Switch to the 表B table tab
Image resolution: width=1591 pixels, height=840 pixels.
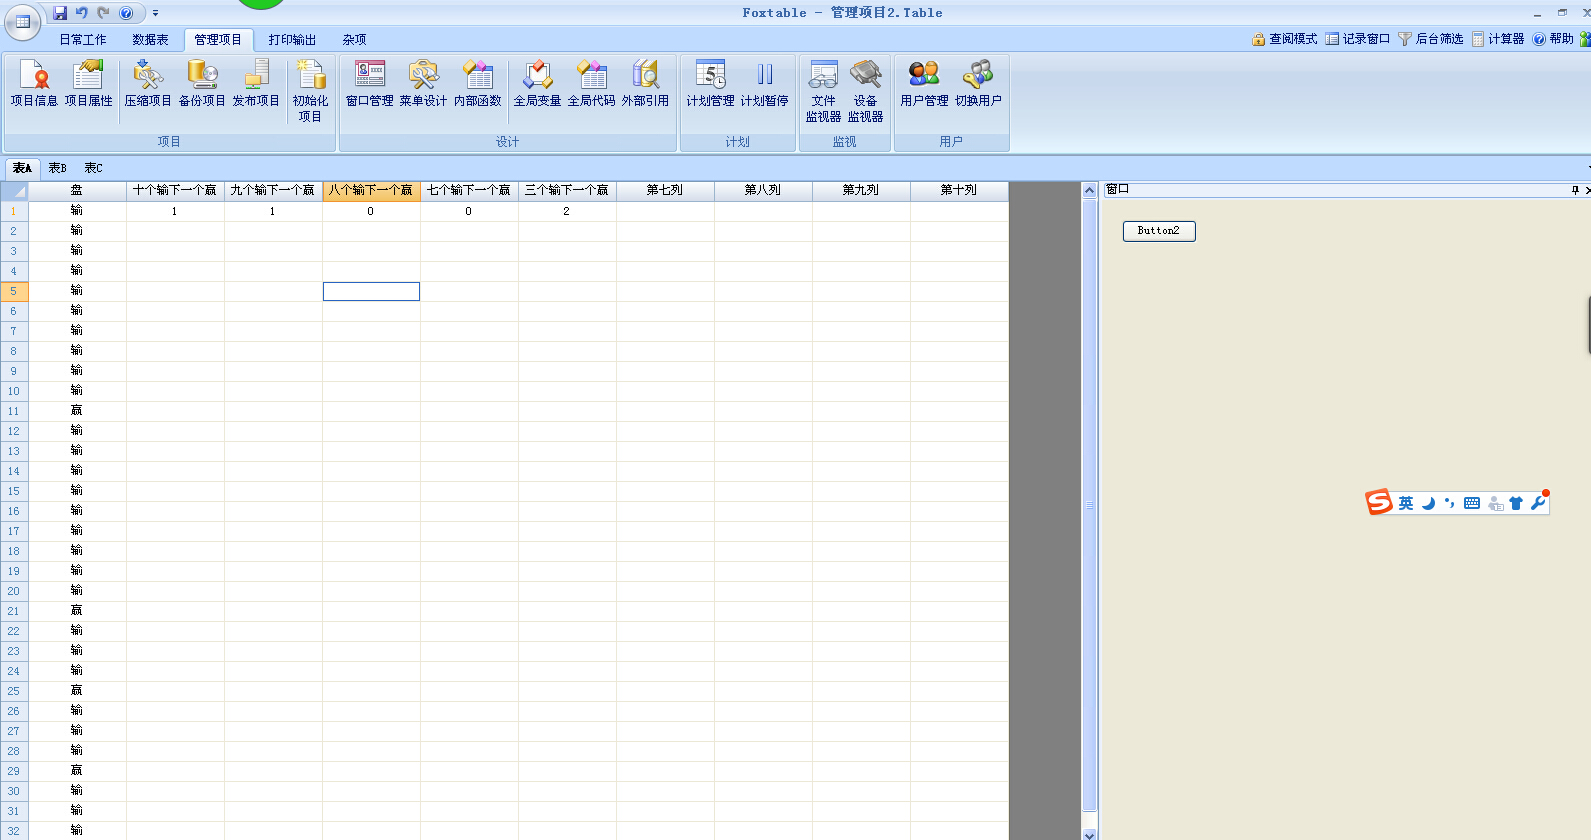[58, 168]
